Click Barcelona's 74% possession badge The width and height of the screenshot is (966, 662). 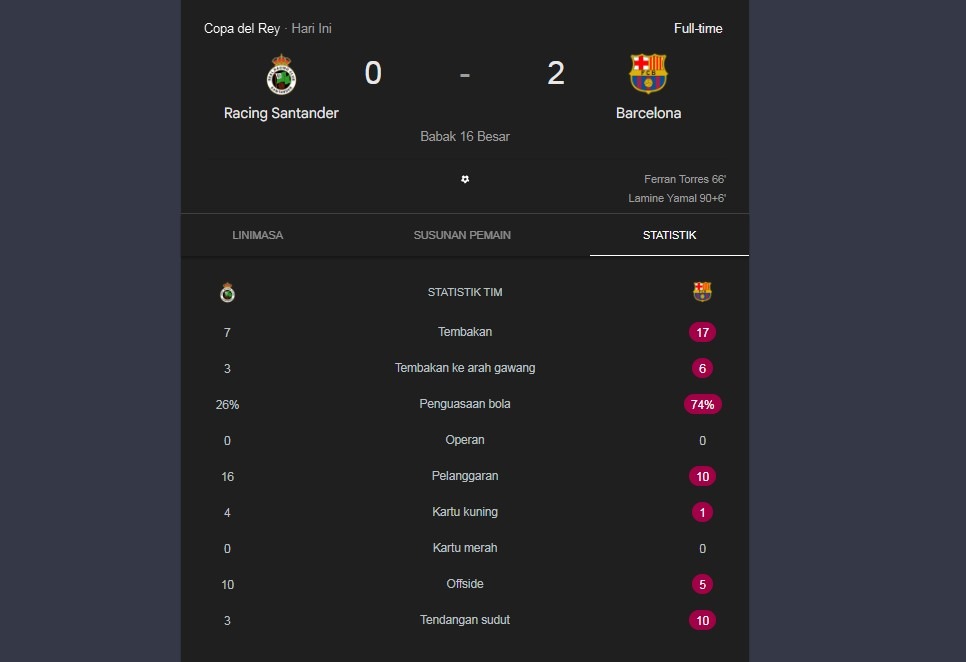pos(702,404)
